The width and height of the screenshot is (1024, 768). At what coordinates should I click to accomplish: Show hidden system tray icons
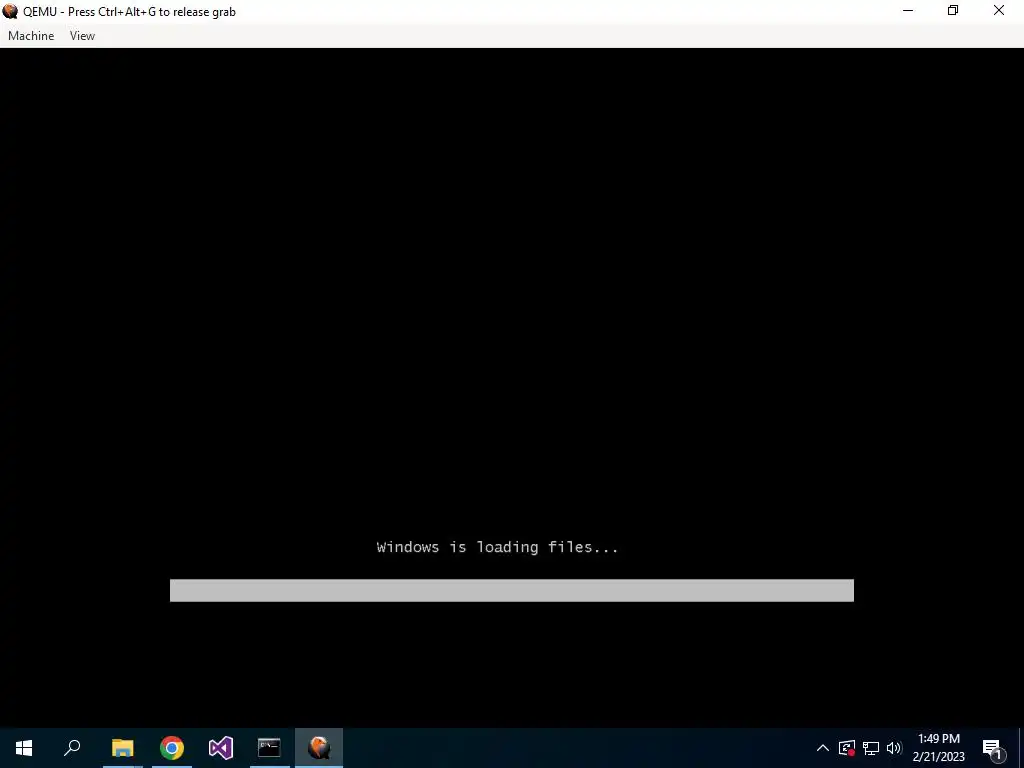[x=823, y=748]
